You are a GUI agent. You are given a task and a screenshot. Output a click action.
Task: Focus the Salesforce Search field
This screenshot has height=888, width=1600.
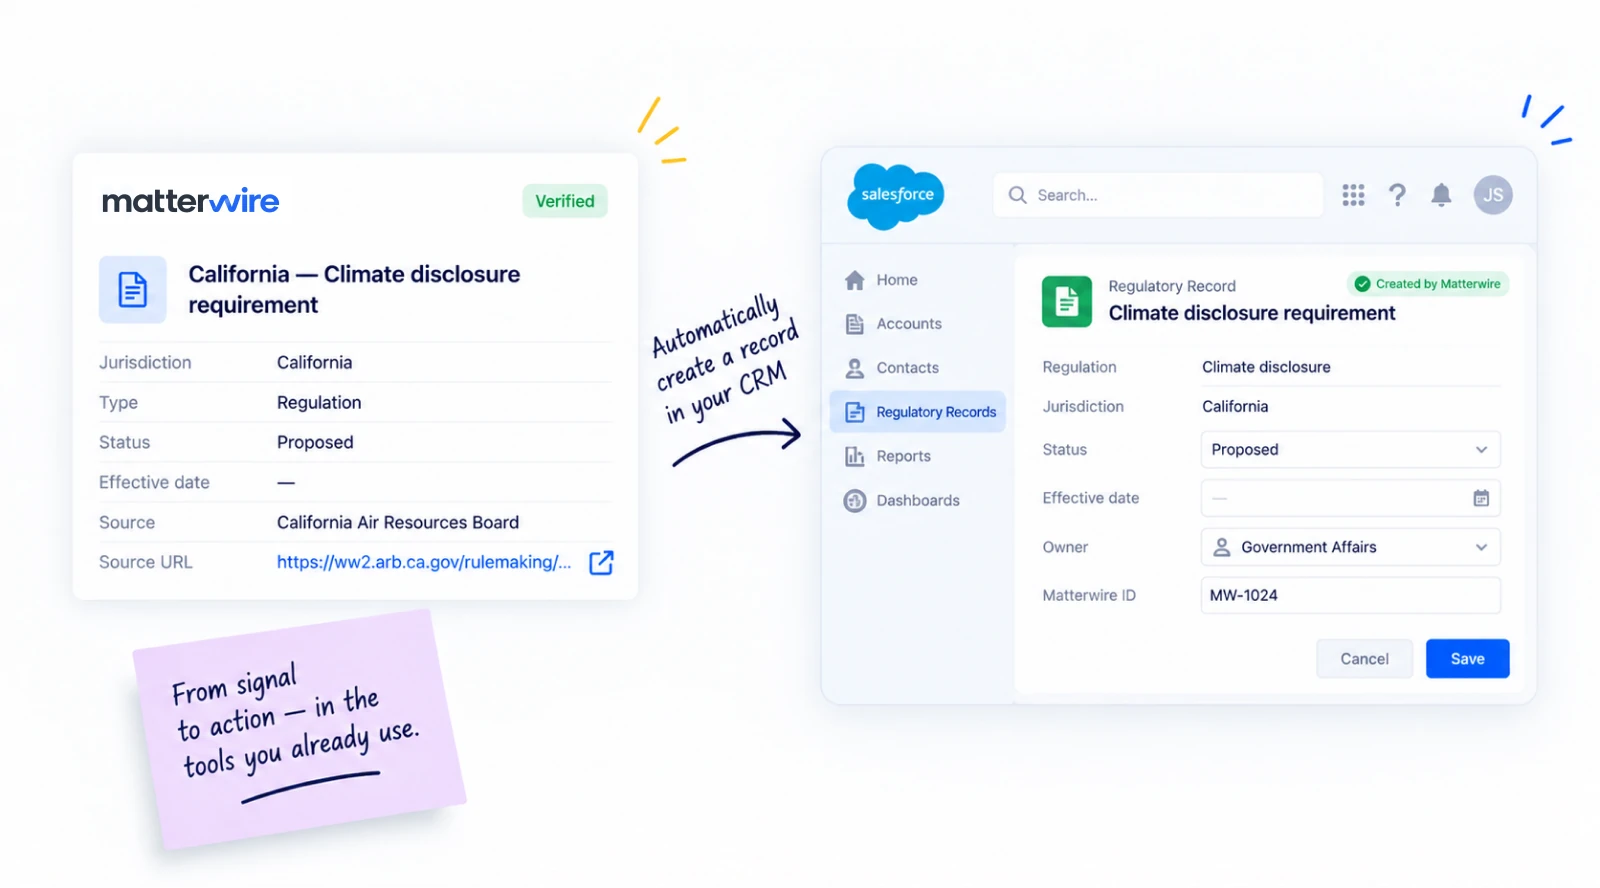pos(1158,195)
